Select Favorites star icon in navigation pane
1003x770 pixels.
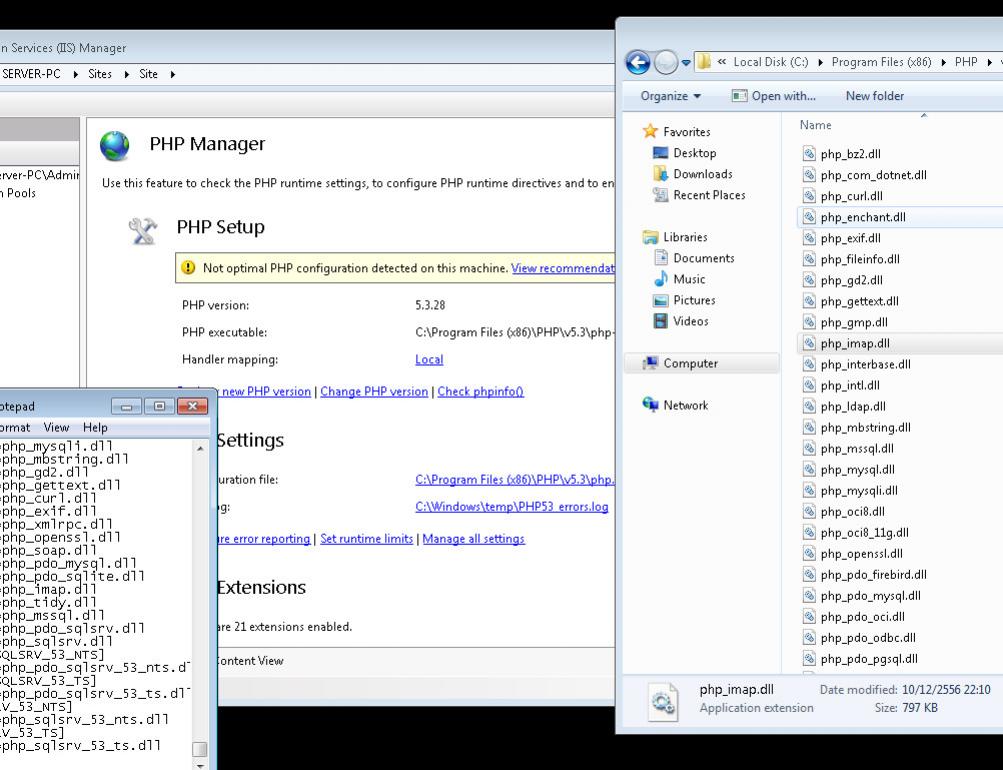tap(651, 131)
